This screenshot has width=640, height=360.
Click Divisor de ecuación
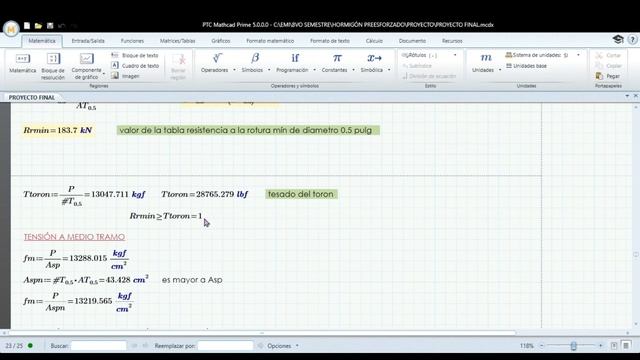click(429, 76)
